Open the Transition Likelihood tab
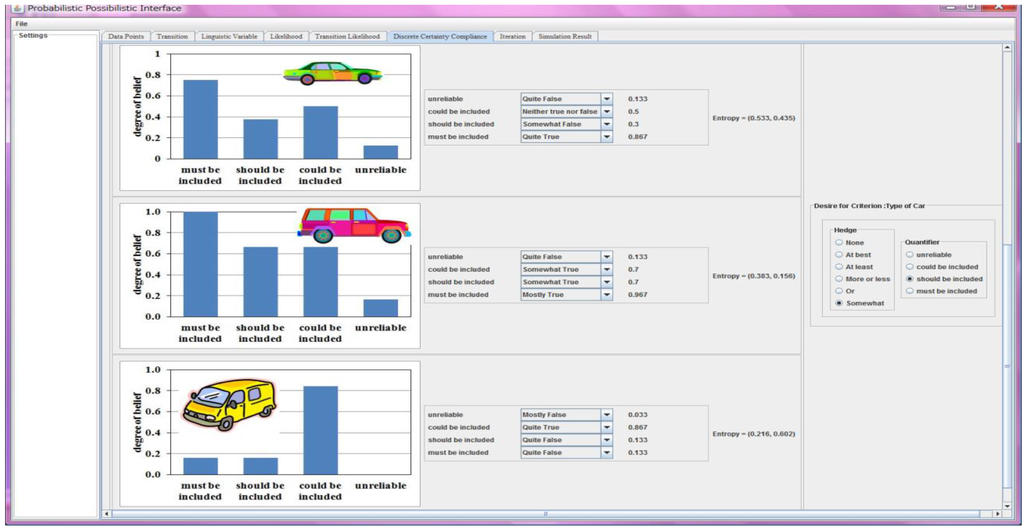The image size is (1024, 530). tap(347, 37)
